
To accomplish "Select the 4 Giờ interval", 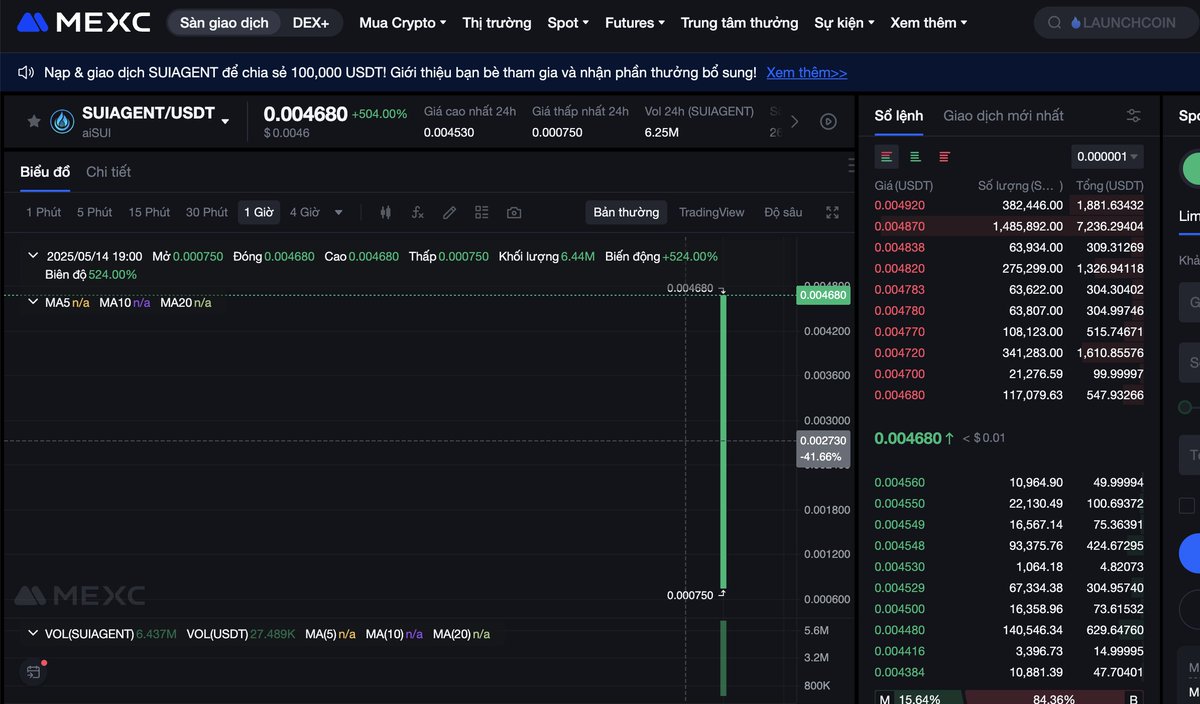I will click(305, 212).
